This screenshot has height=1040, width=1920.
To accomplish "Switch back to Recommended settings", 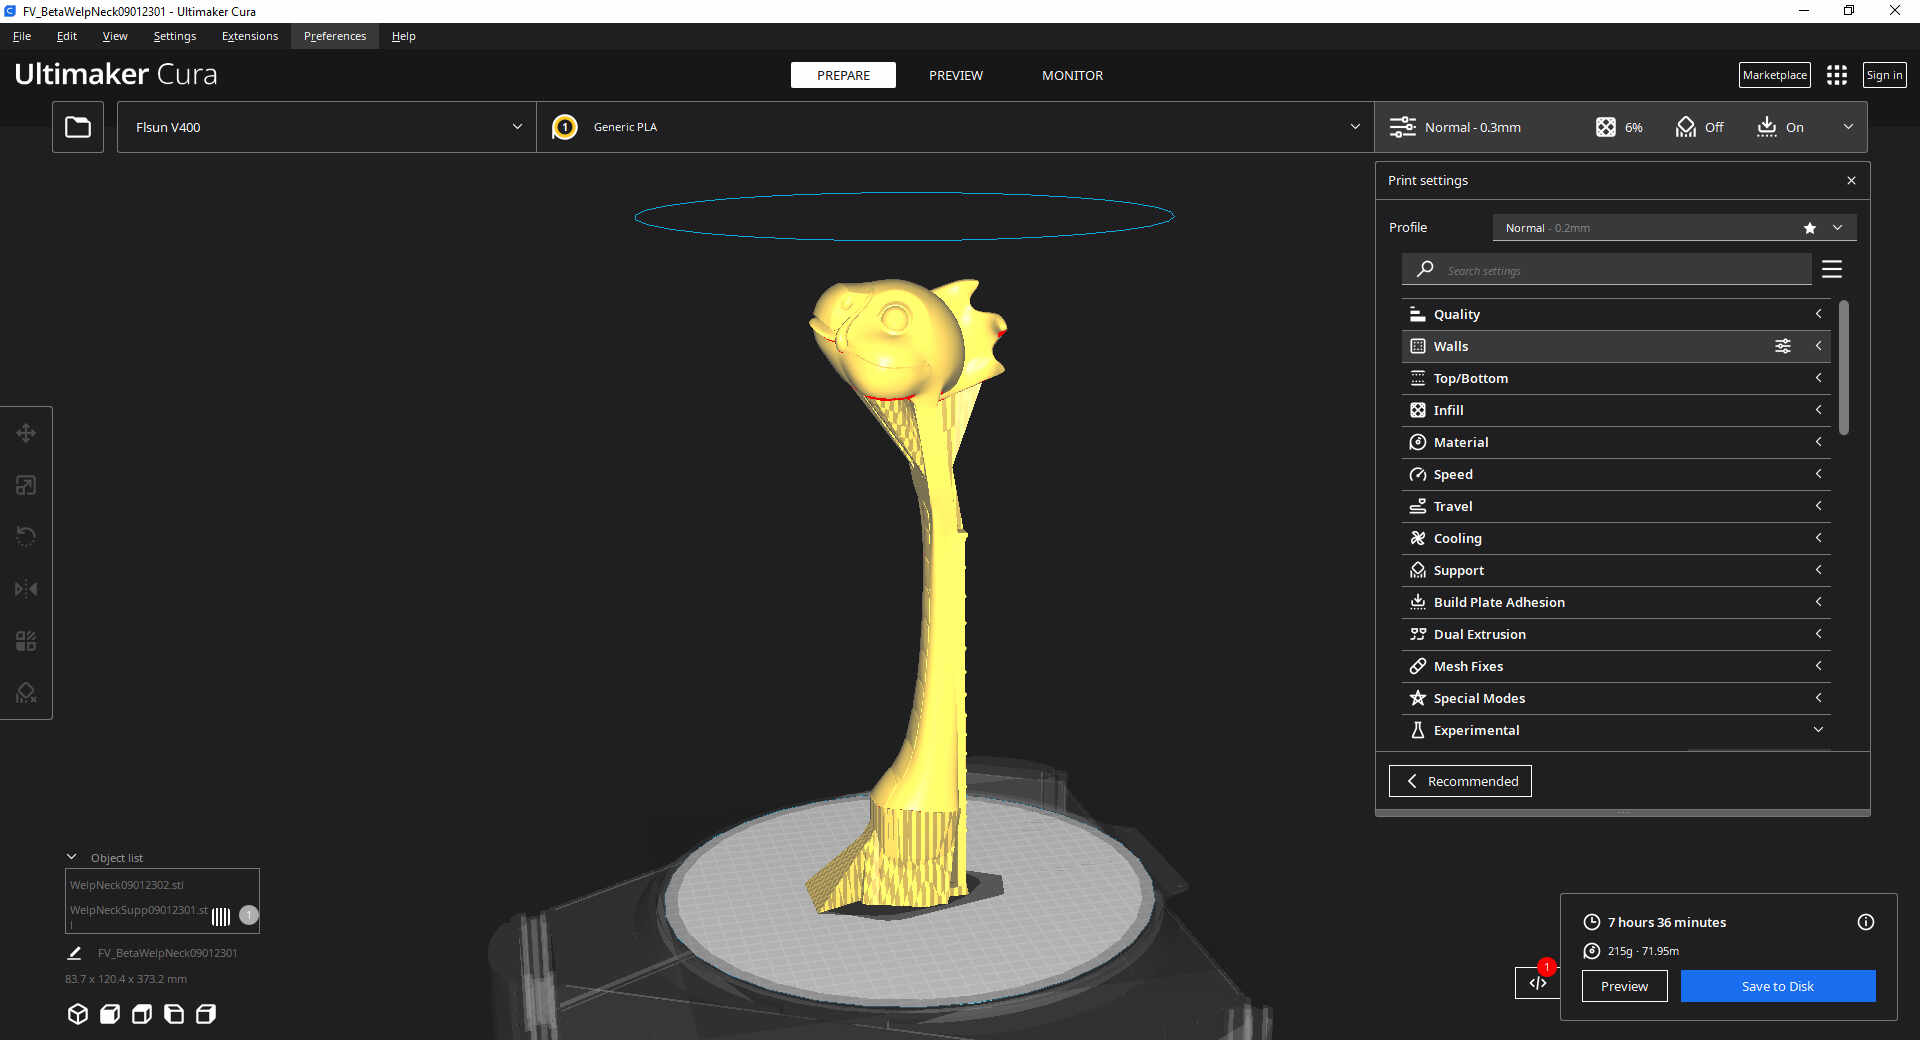I will [x=1460, y=781].
